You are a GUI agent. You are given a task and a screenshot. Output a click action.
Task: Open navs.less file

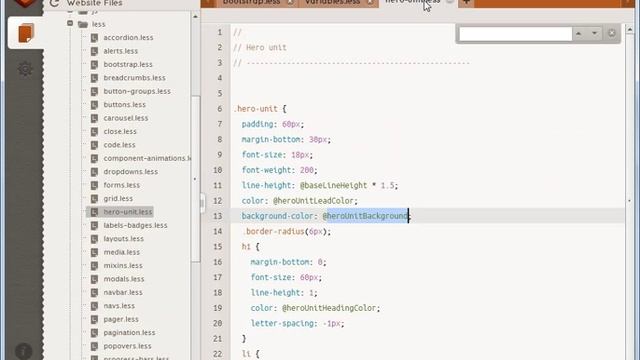pyautogui.click(x=119, y=306)
